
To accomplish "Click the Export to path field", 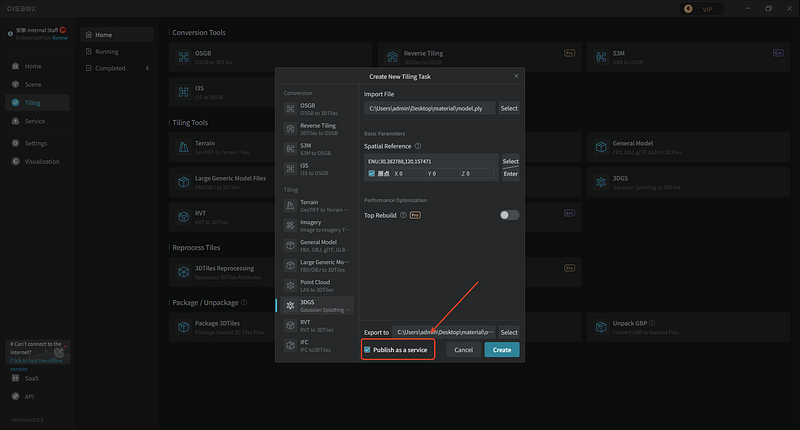I will click(443, 332).
